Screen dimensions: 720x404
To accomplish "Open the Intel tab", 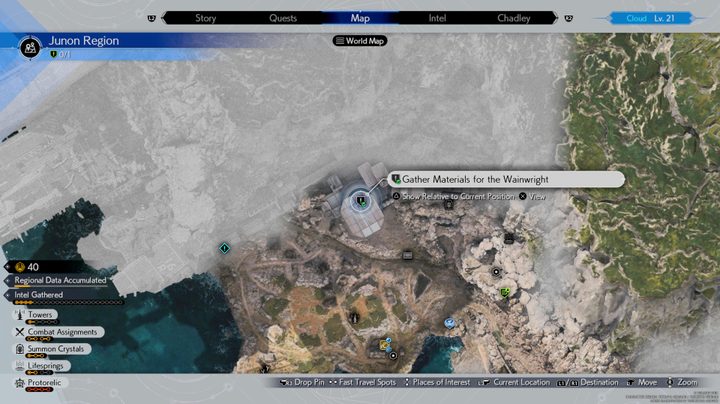I will pyautogui.click(x=437, y=18).
